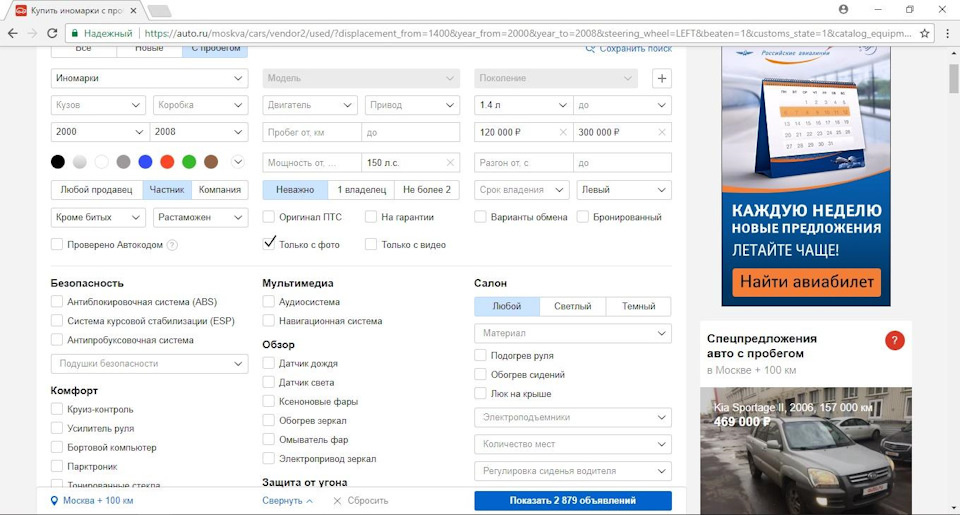This screenshot has height=515, width=960.
Task: Collapse filters with the Свернуть link
Action: point(287,501)
